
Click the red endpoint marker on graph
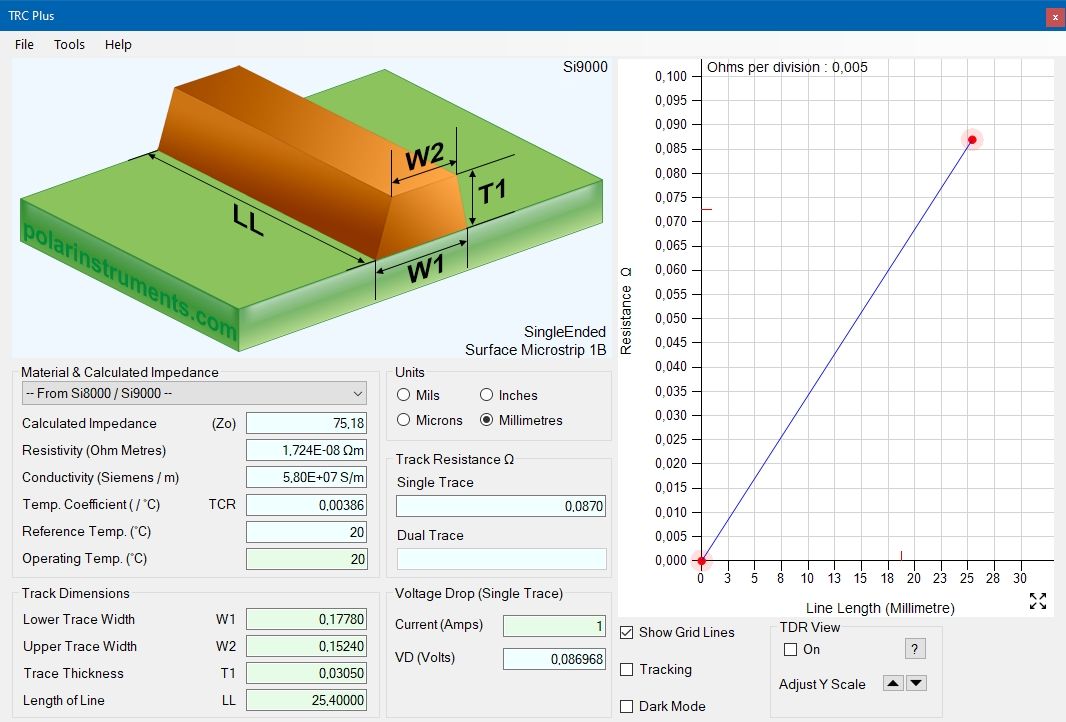[971, 139]
